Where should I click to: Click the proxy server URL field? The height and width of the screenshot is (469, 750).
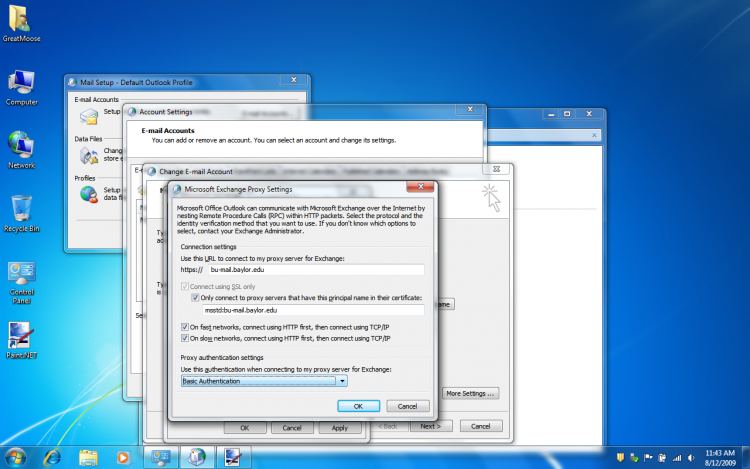(x=316, y=270)
